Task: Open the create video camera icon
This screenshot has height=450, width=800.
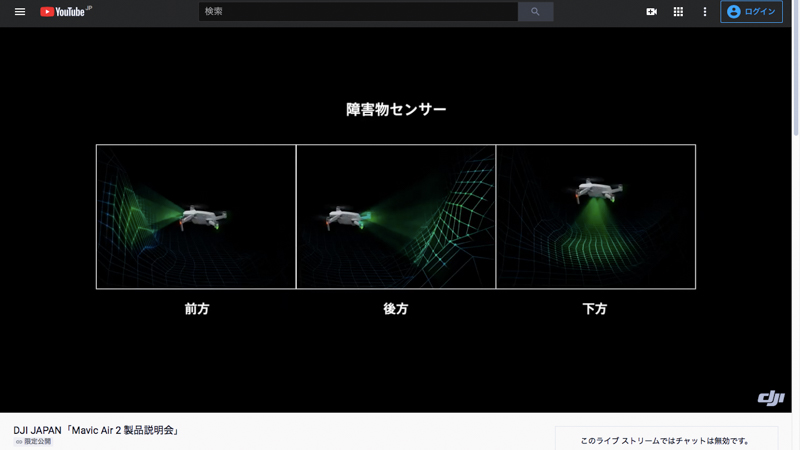Action: [652, 11]
